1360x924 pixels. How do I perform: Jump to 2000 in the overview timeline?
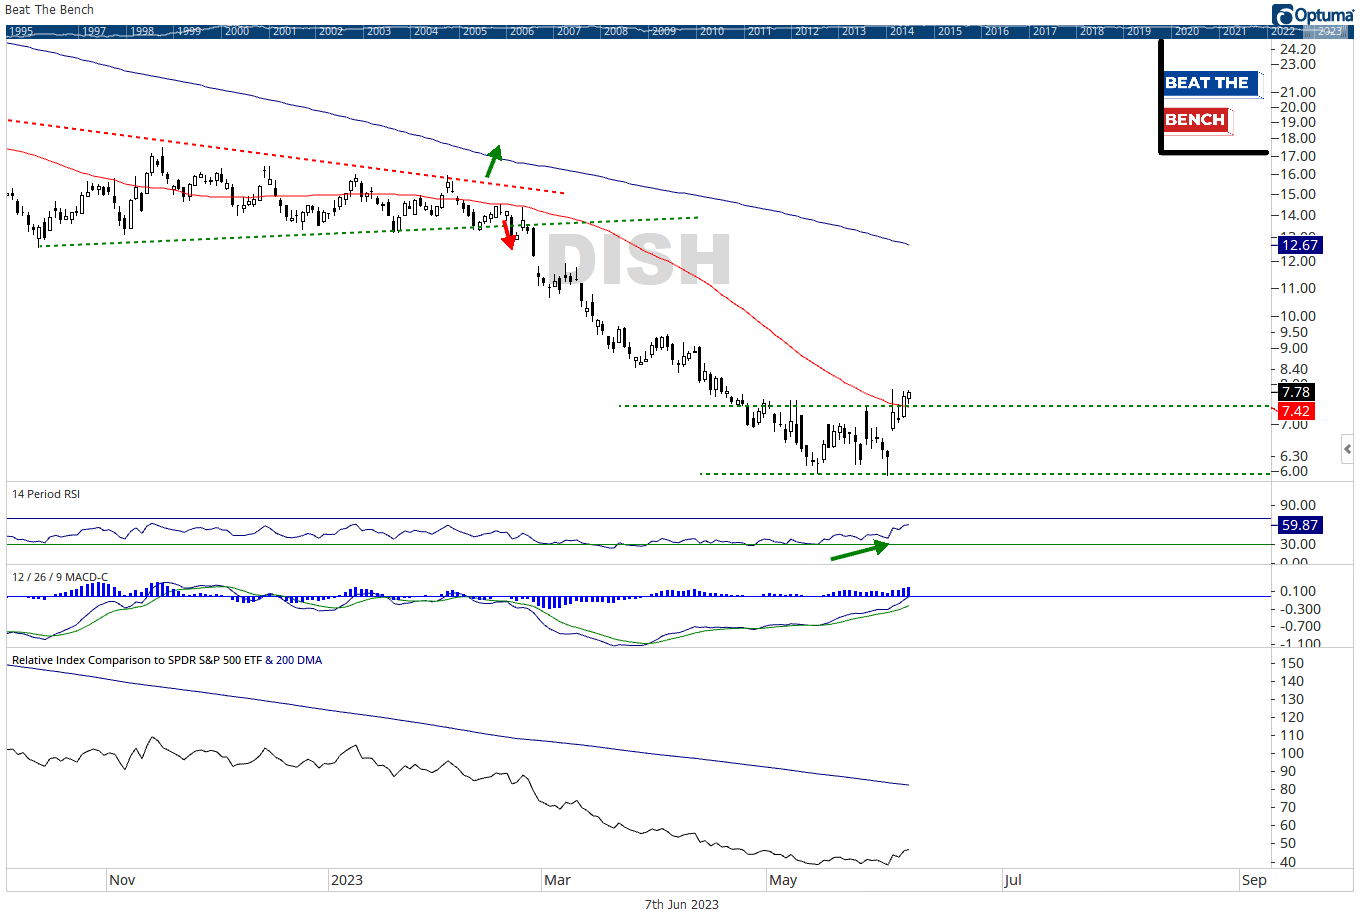tap(237, 31)
